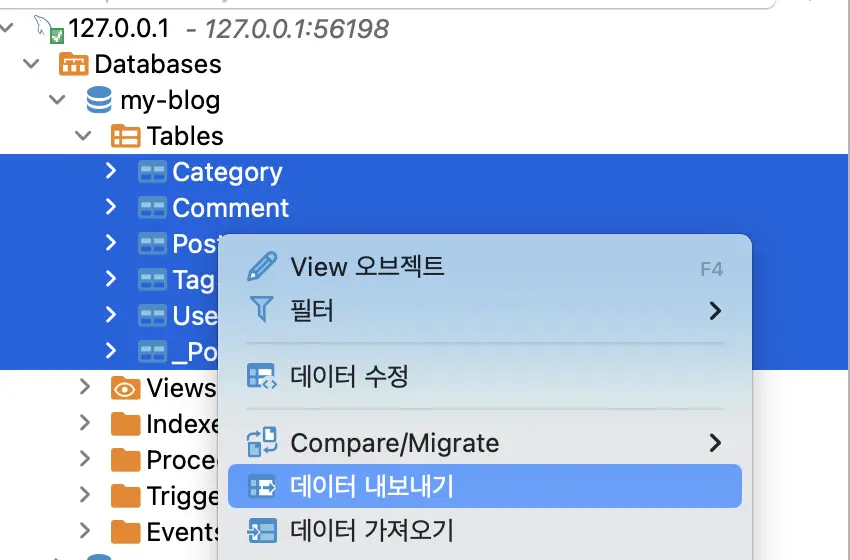
Task: Select the 127.0.0.1 connection node
Action: point(119,29)
